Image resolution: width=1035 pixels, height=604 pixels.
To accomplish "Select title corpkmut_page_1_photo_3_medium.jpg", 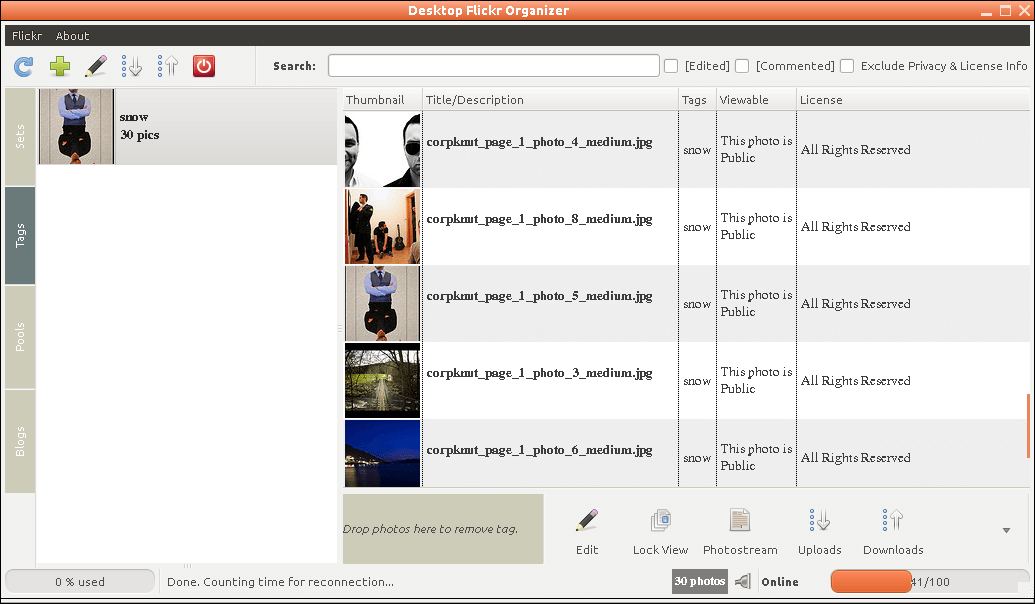I will pos(539,373).
